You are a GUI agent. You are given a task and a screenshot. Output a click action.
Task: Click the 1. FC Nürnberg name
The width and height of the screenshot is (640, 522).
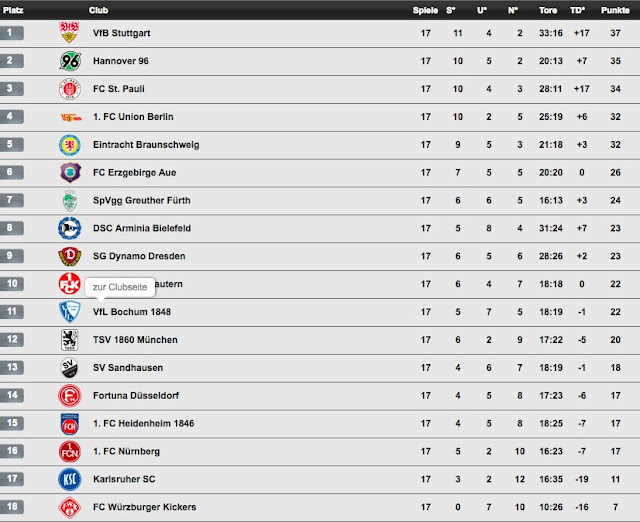coord(126,451)
